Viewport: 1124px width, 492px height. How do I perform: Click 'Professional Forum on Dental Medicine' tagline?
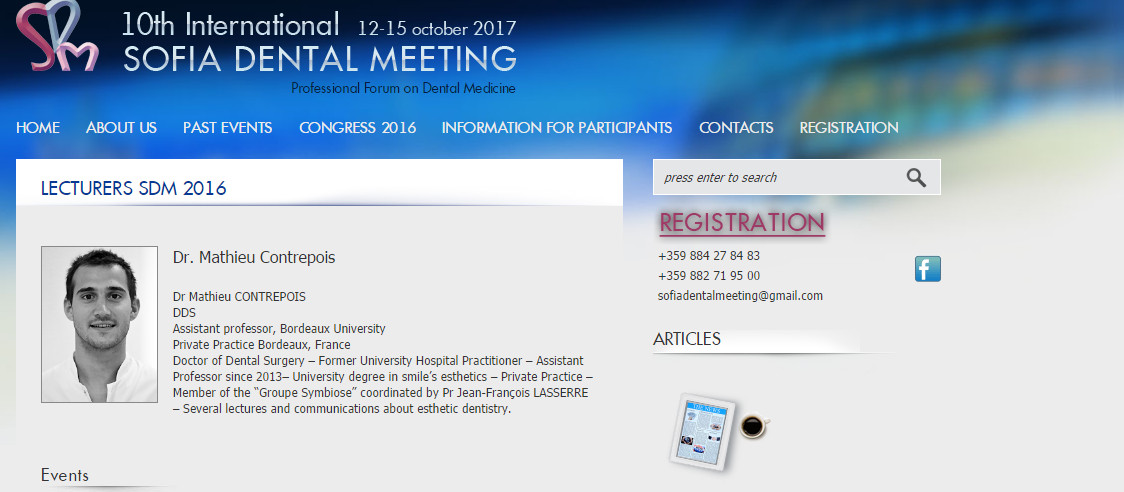pos(404,88)
